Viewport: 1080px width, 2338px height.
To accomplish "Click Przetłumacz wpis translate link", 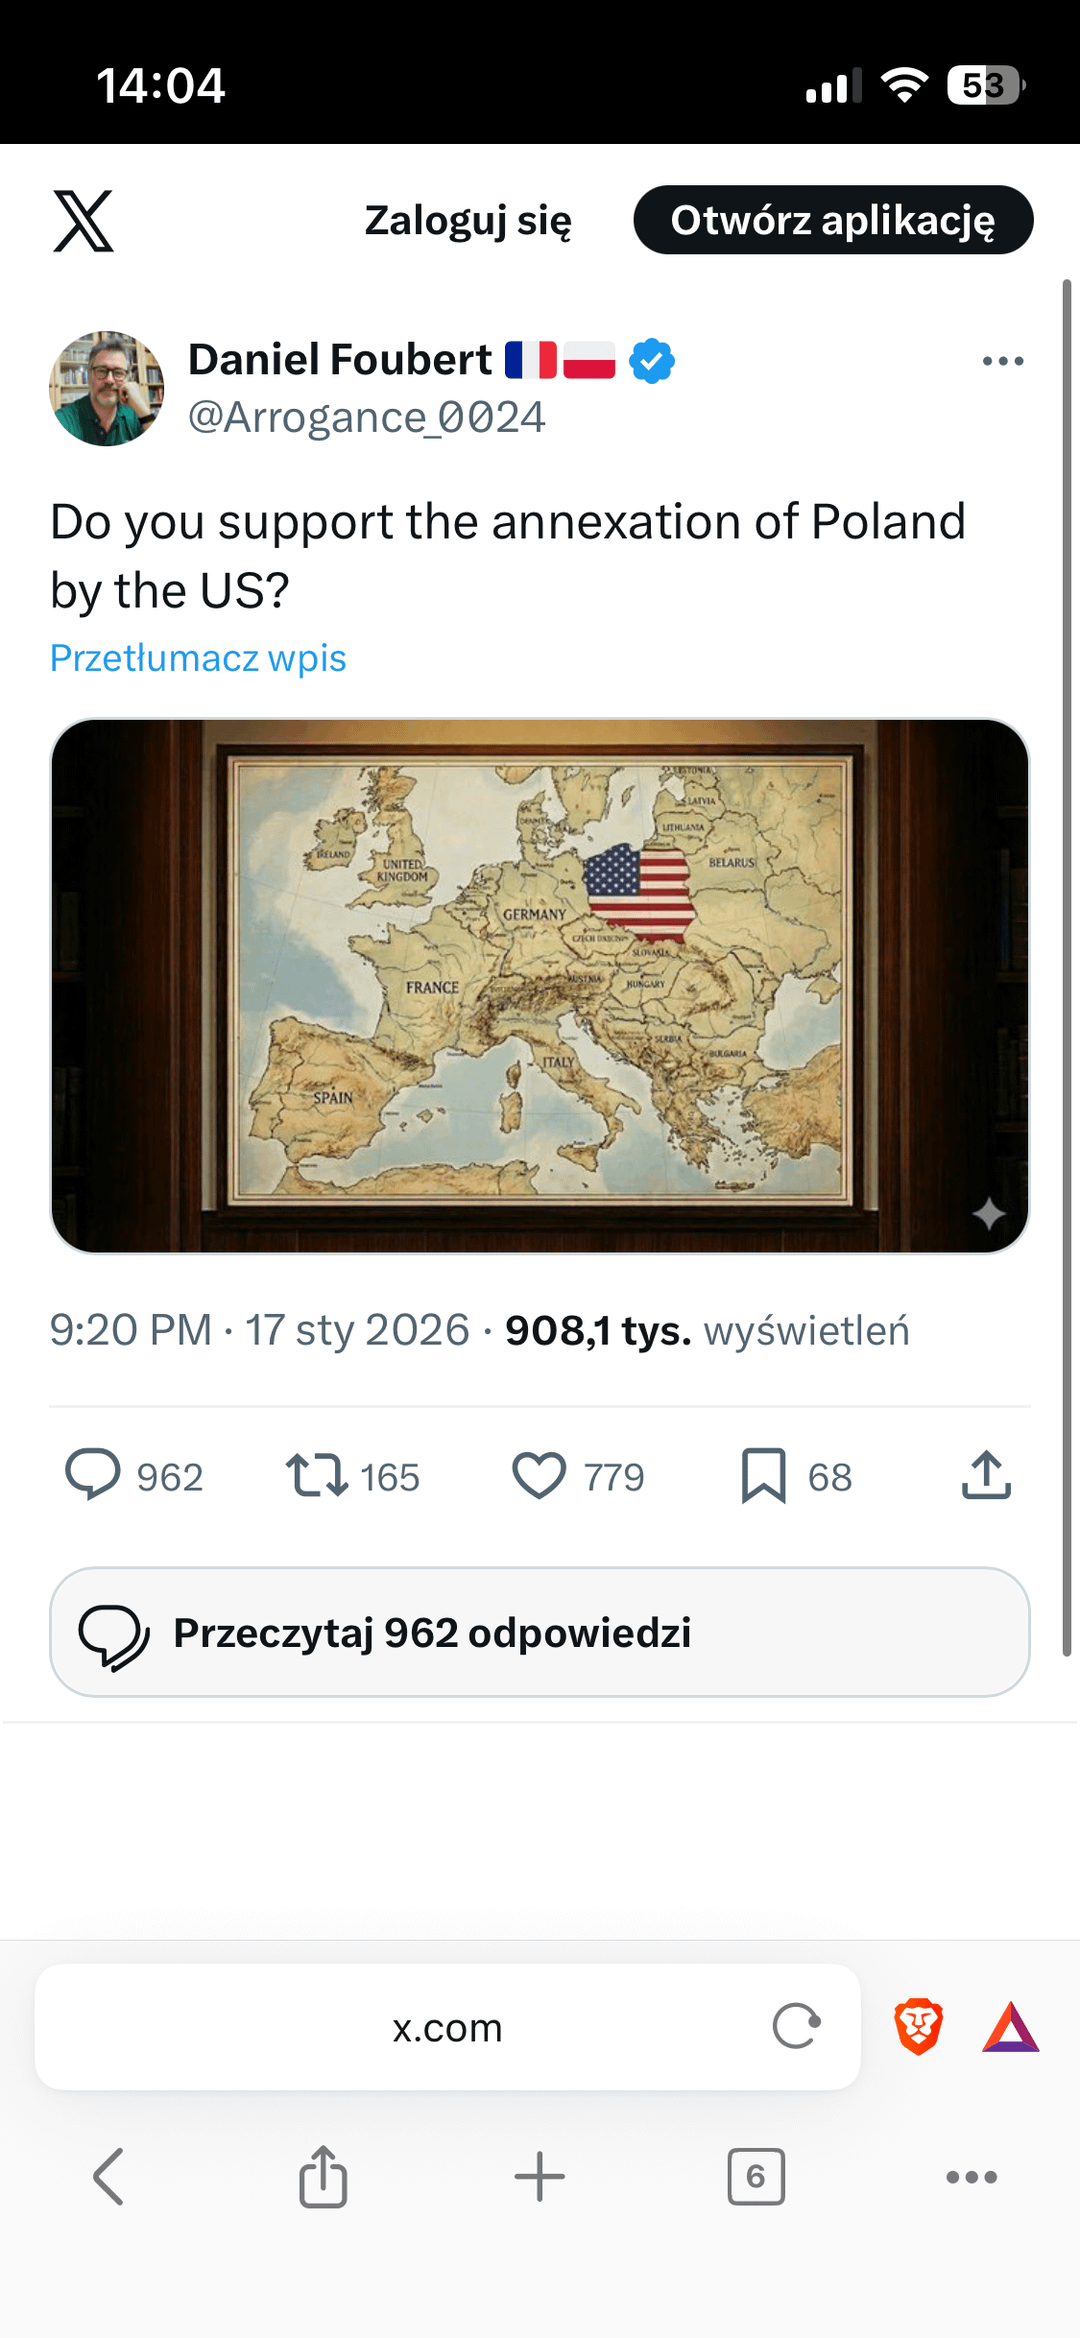I will click(x=198, y=658).
